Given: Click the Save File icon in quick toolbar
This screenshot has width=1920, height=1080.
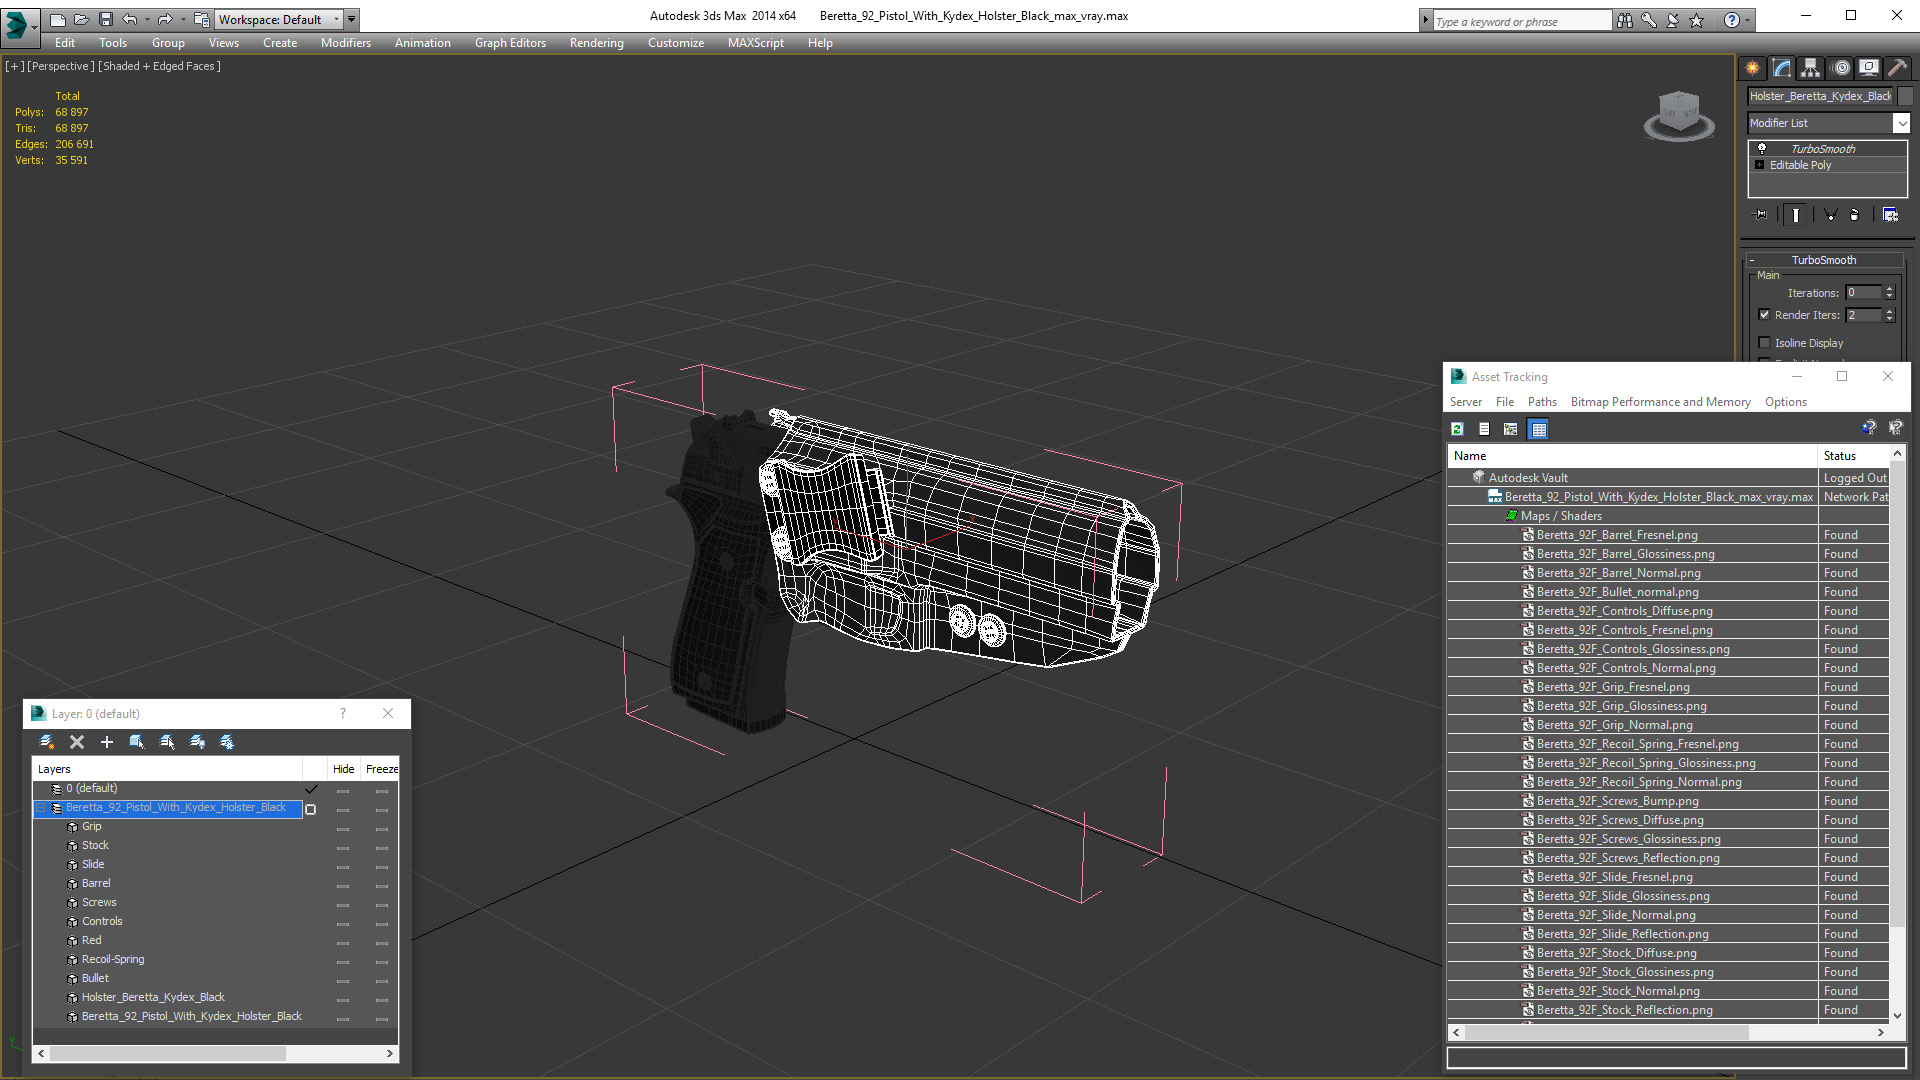Looking at the screenshot, I should pos(106,19).
